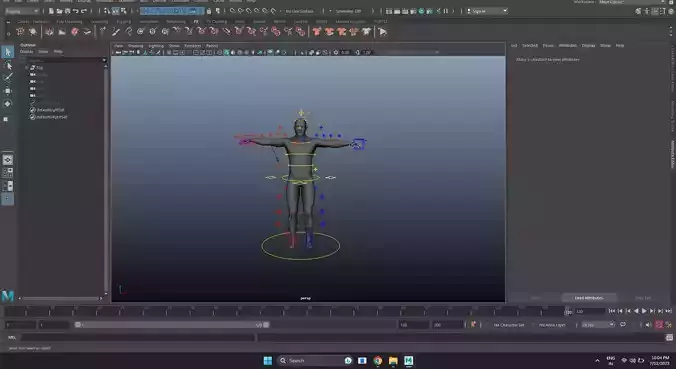Click the red sphere shelf icon
The height and width of the screenshot is (369, 676).
(75, 31)
